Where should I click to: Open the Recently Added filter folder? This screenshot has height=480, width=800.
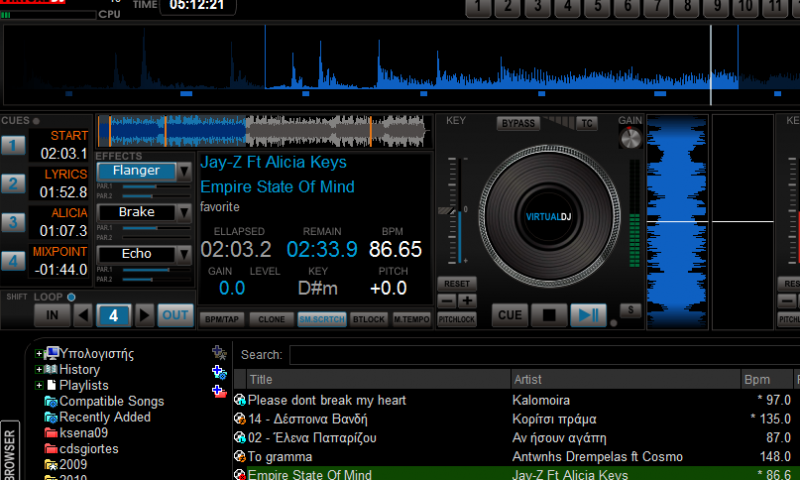(97, 417)
